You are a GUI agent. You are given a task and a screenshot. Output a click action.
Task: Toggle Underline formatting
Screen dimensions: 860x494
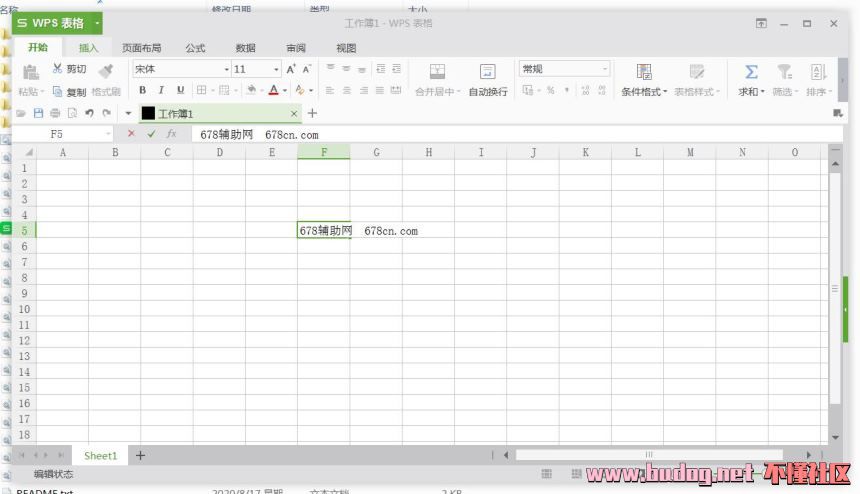click(x=180, y=91)
